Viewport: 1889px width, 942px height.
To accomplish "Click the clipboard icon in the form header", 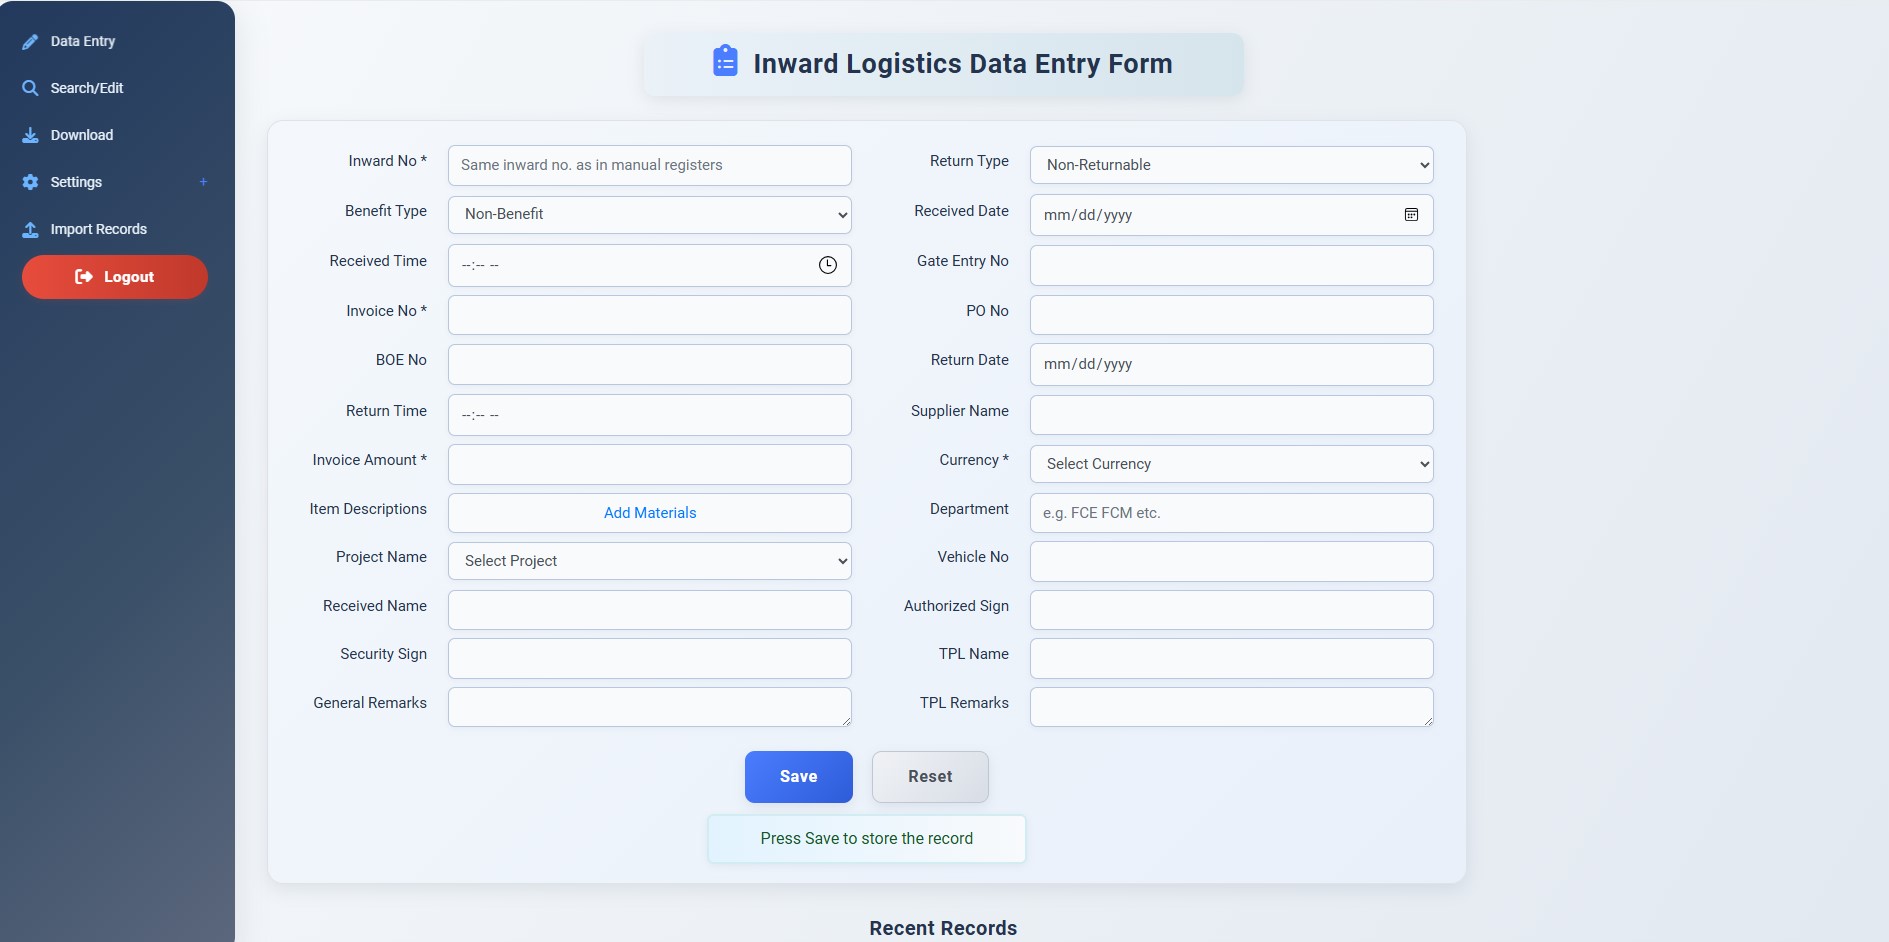I will click(x=723, y=61).
